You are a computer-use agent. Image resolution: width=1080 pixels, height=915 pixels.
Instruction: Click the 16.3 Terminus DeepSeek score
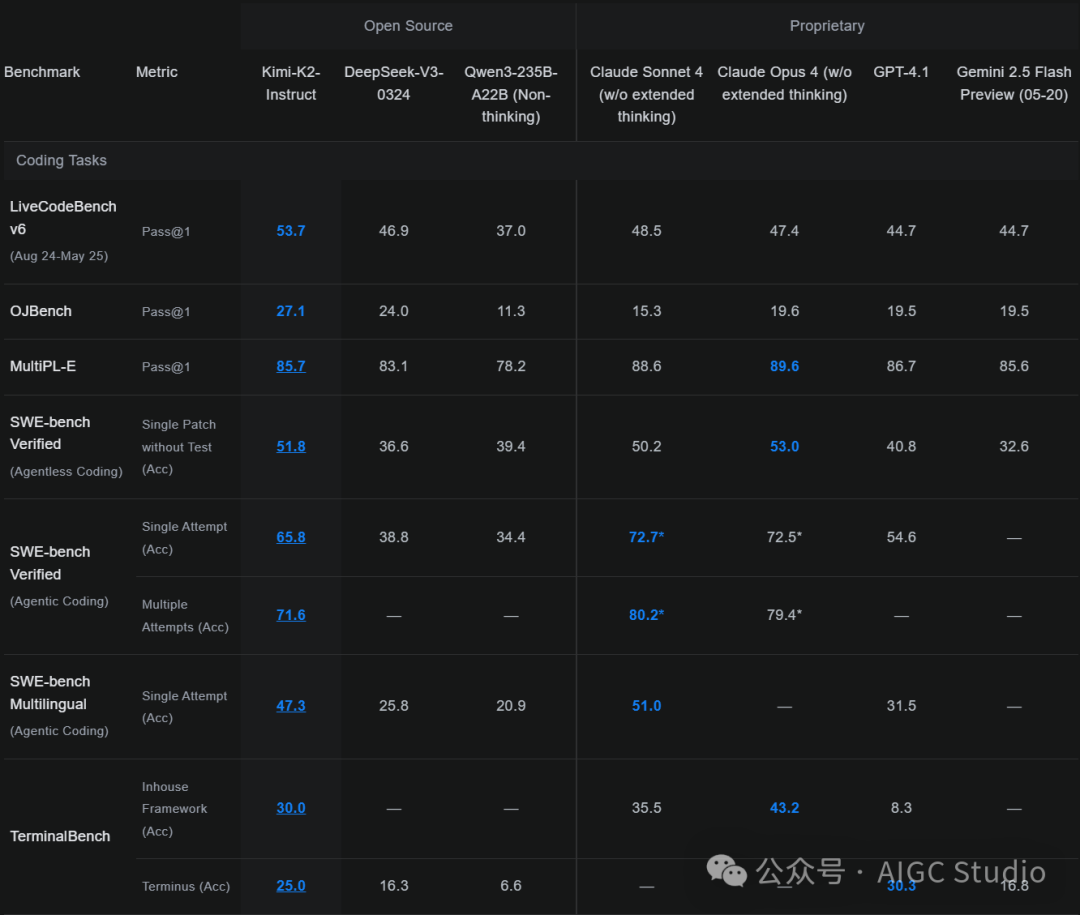(x=393, y=886)
